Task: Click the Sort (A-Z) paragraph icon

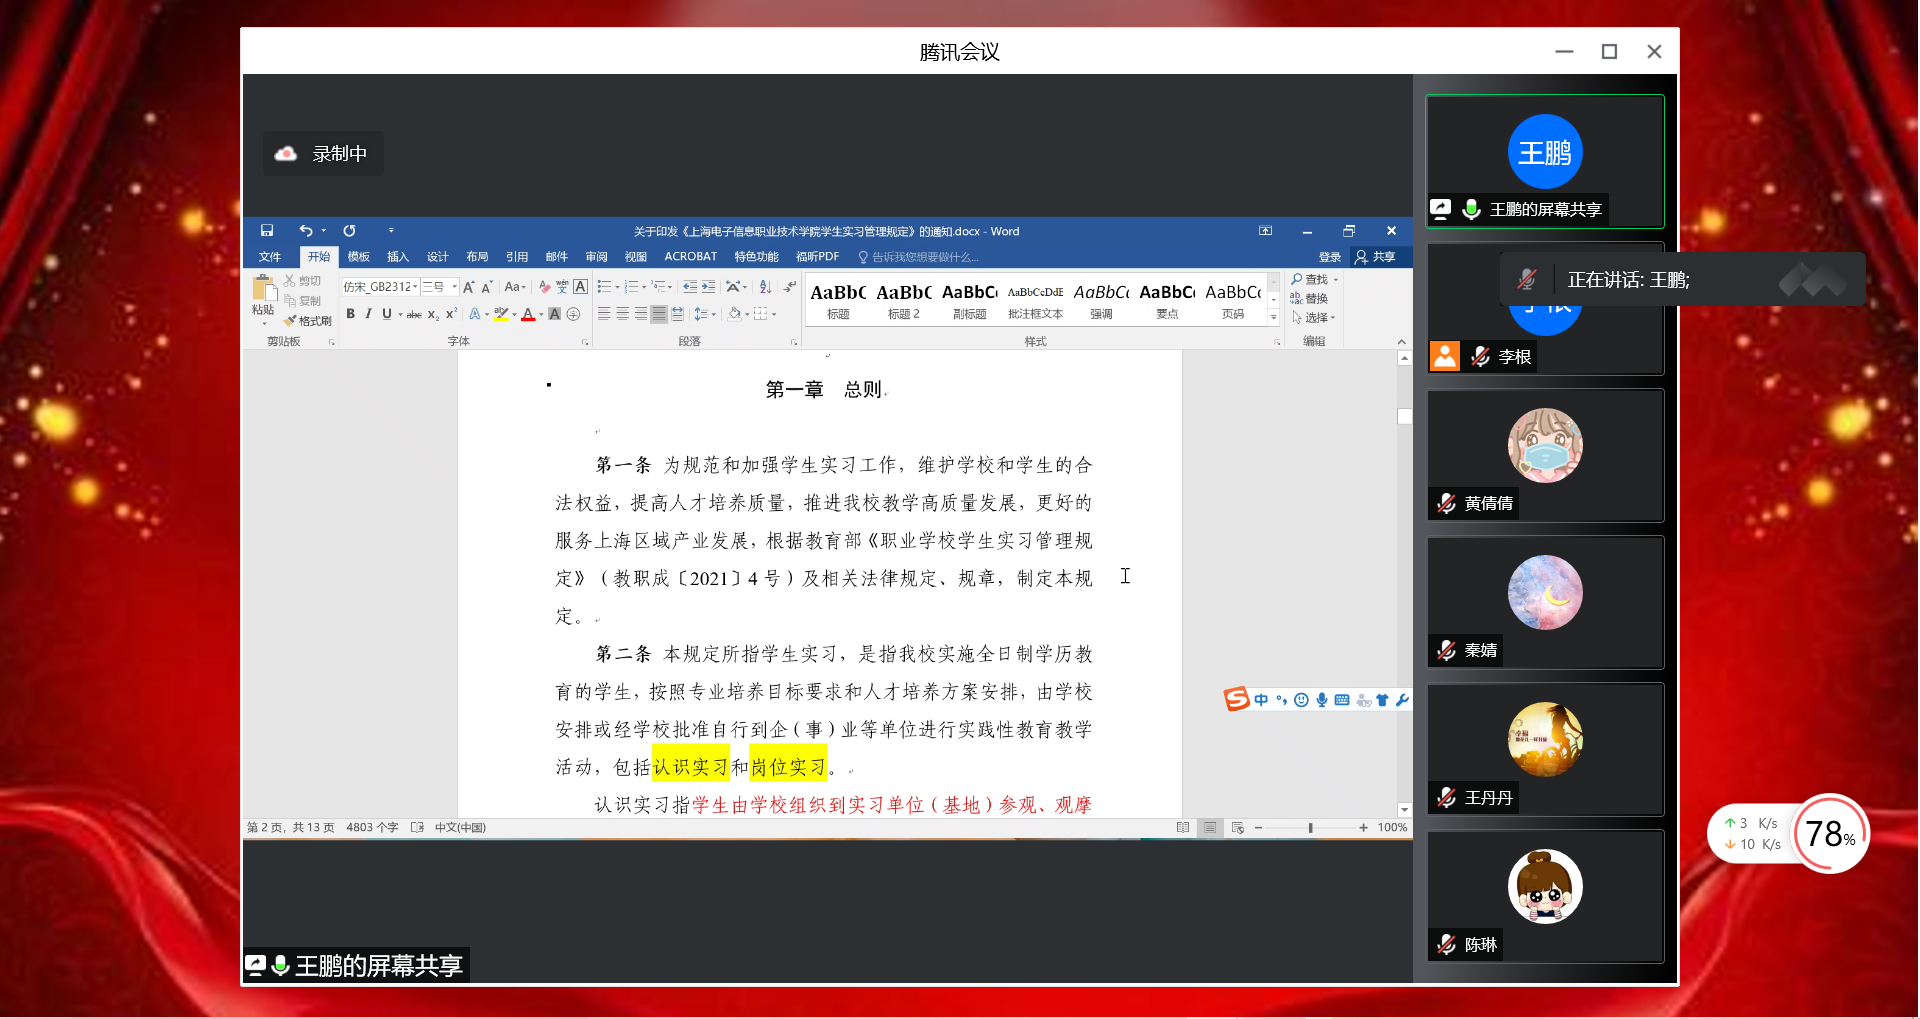Action: [765, 287]
